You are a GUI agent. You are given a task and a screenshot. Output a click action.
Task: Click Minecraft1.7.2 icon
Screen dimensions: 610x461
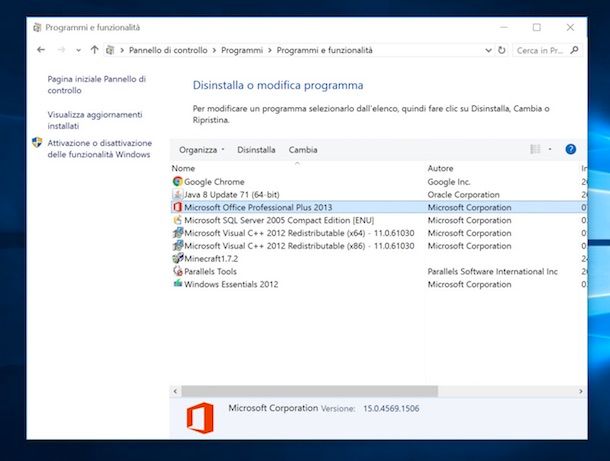[178, 258]
